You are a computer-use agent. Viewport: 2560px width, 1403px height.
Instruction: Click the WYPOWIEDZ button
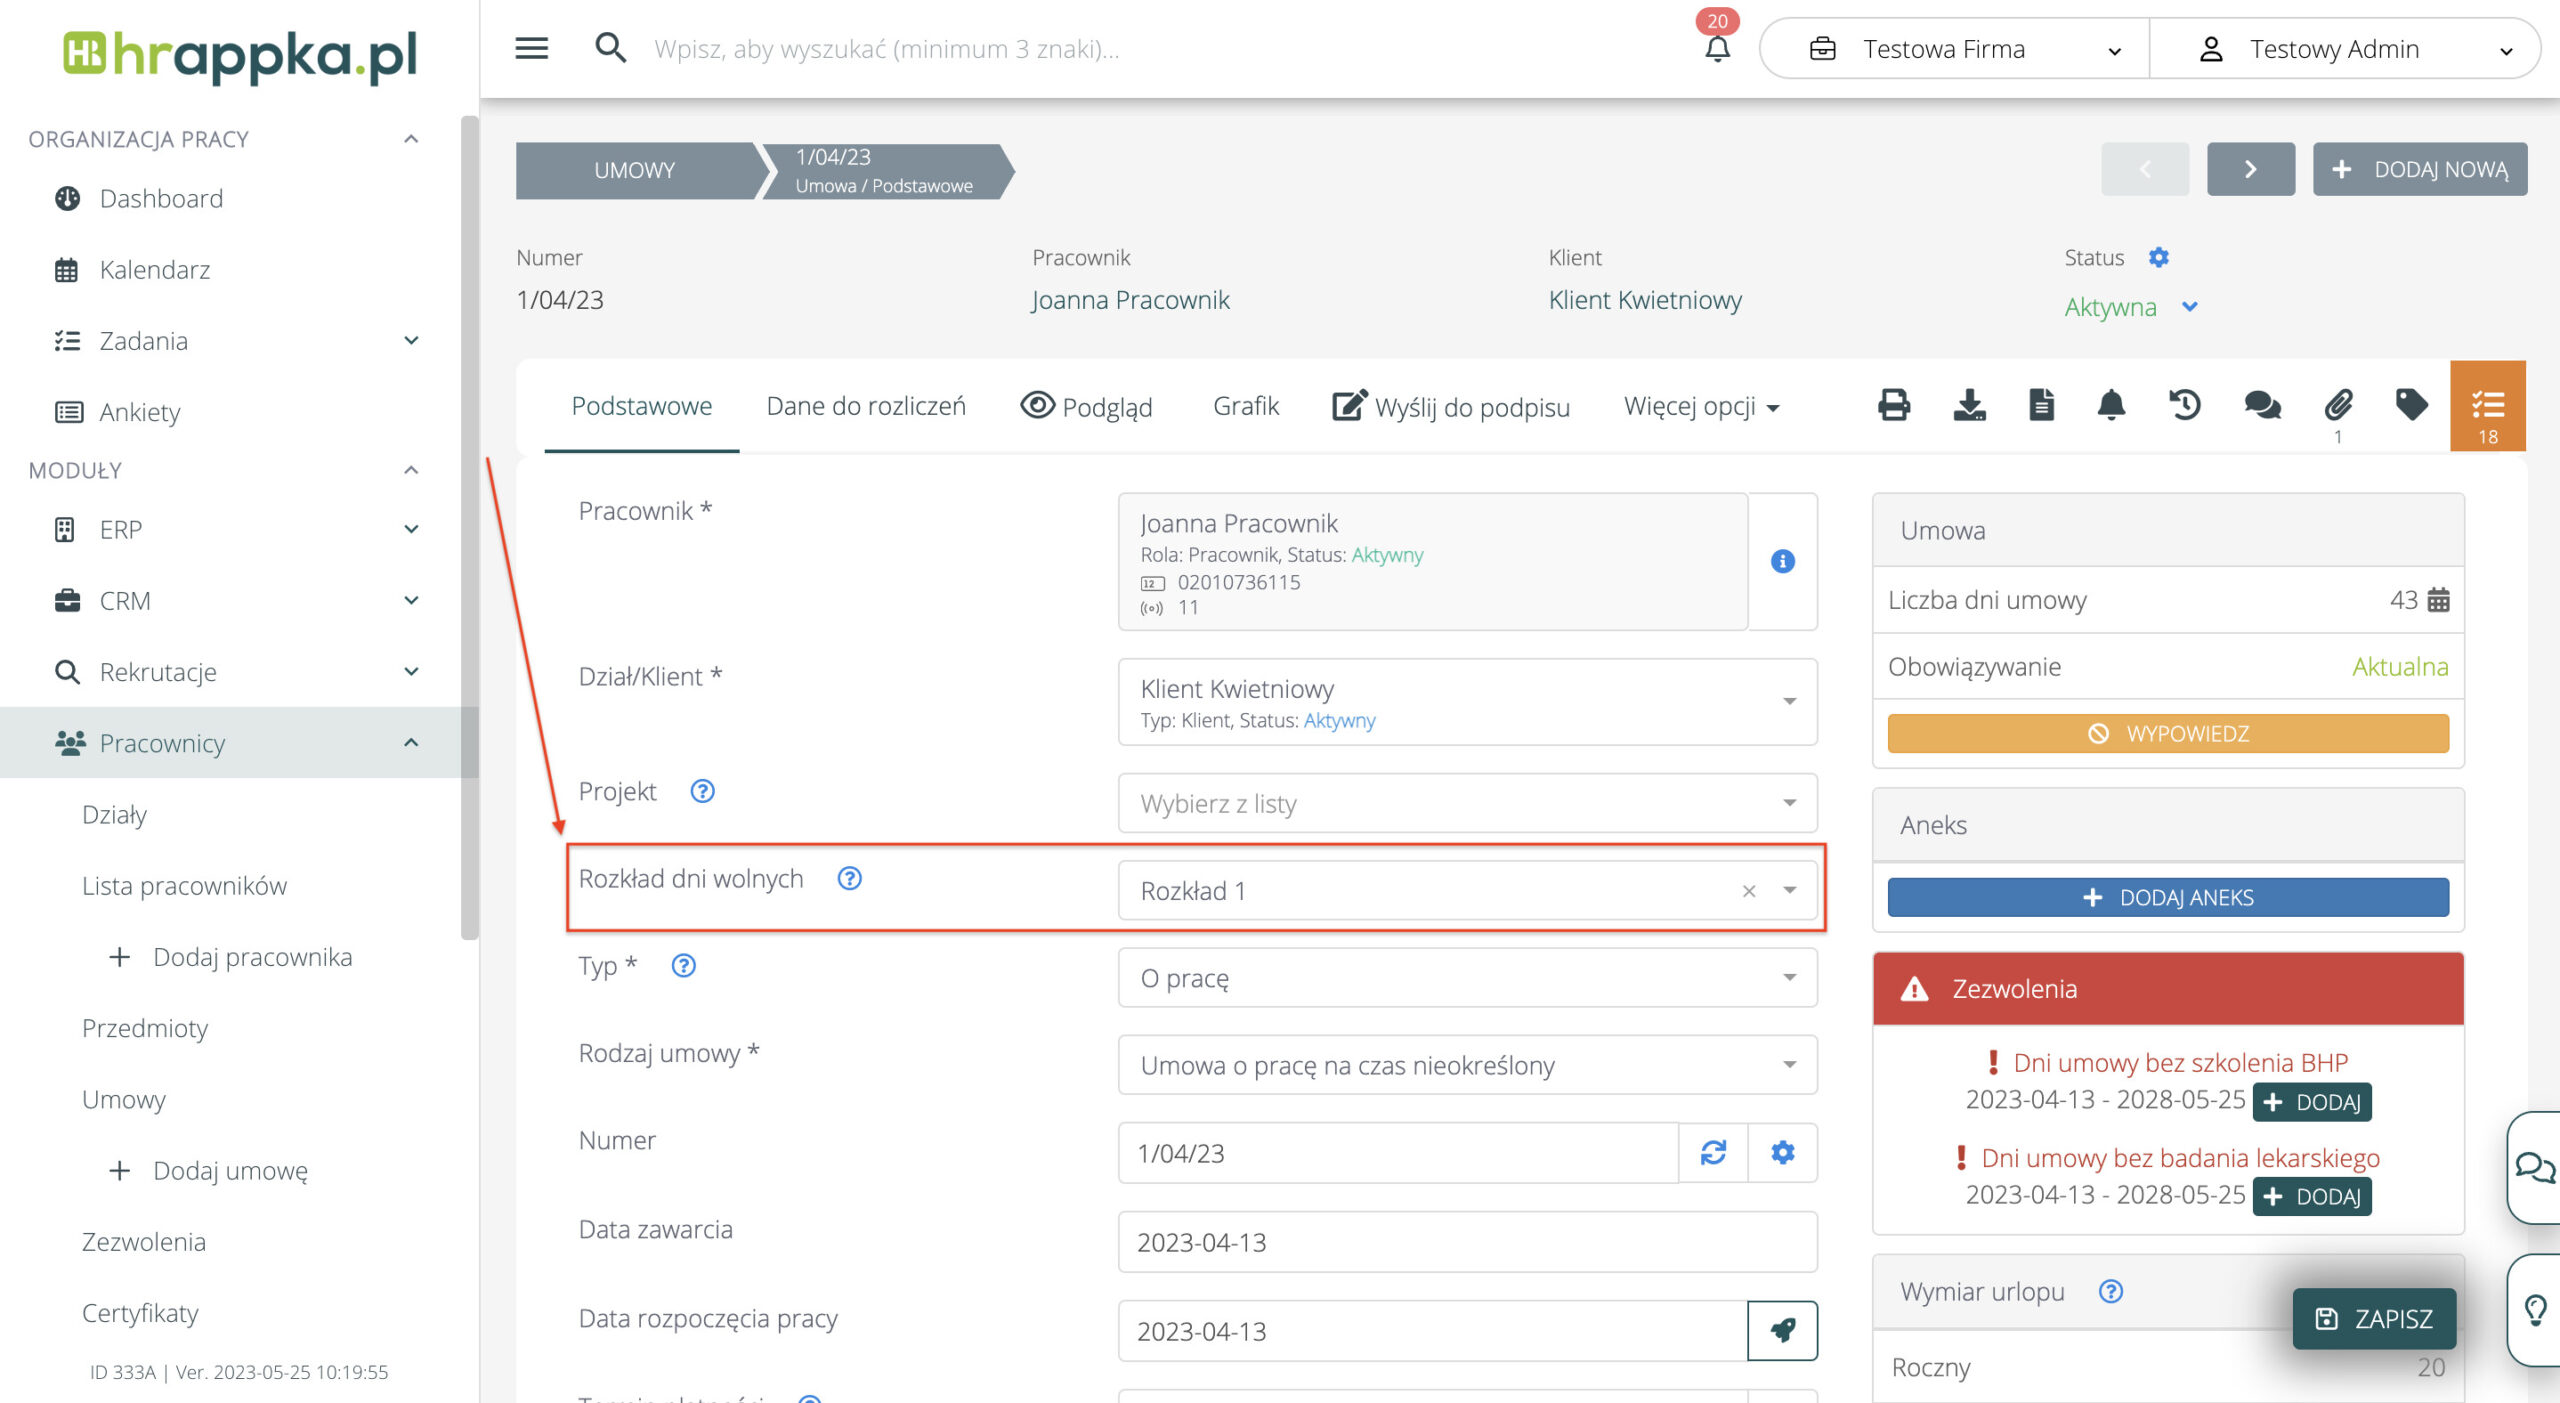click(2167, 733)
